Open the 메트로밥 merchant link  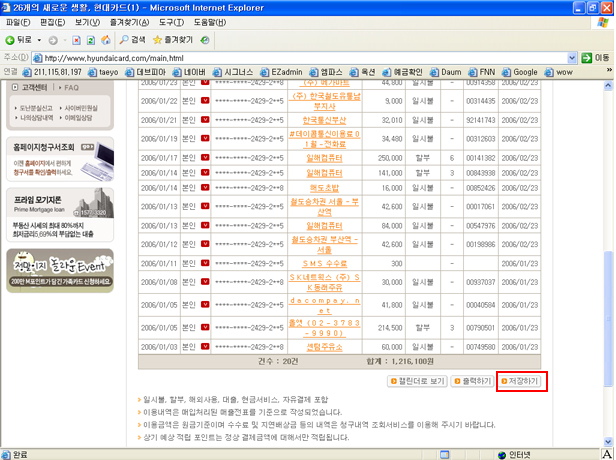click(325, 187)
